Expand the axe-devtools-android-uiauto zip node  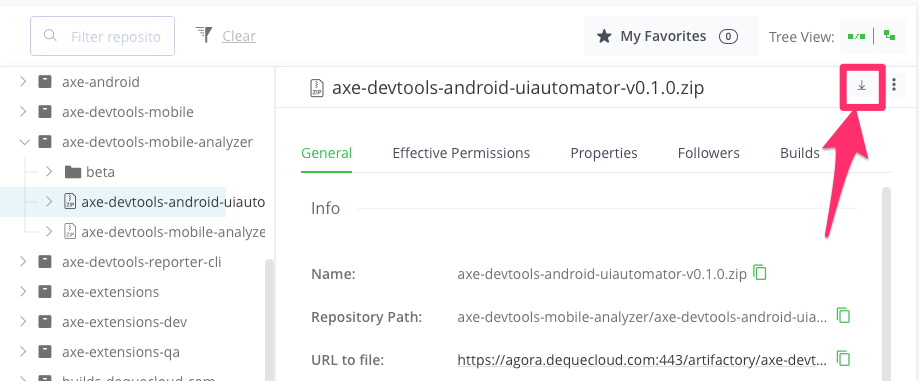49,202
